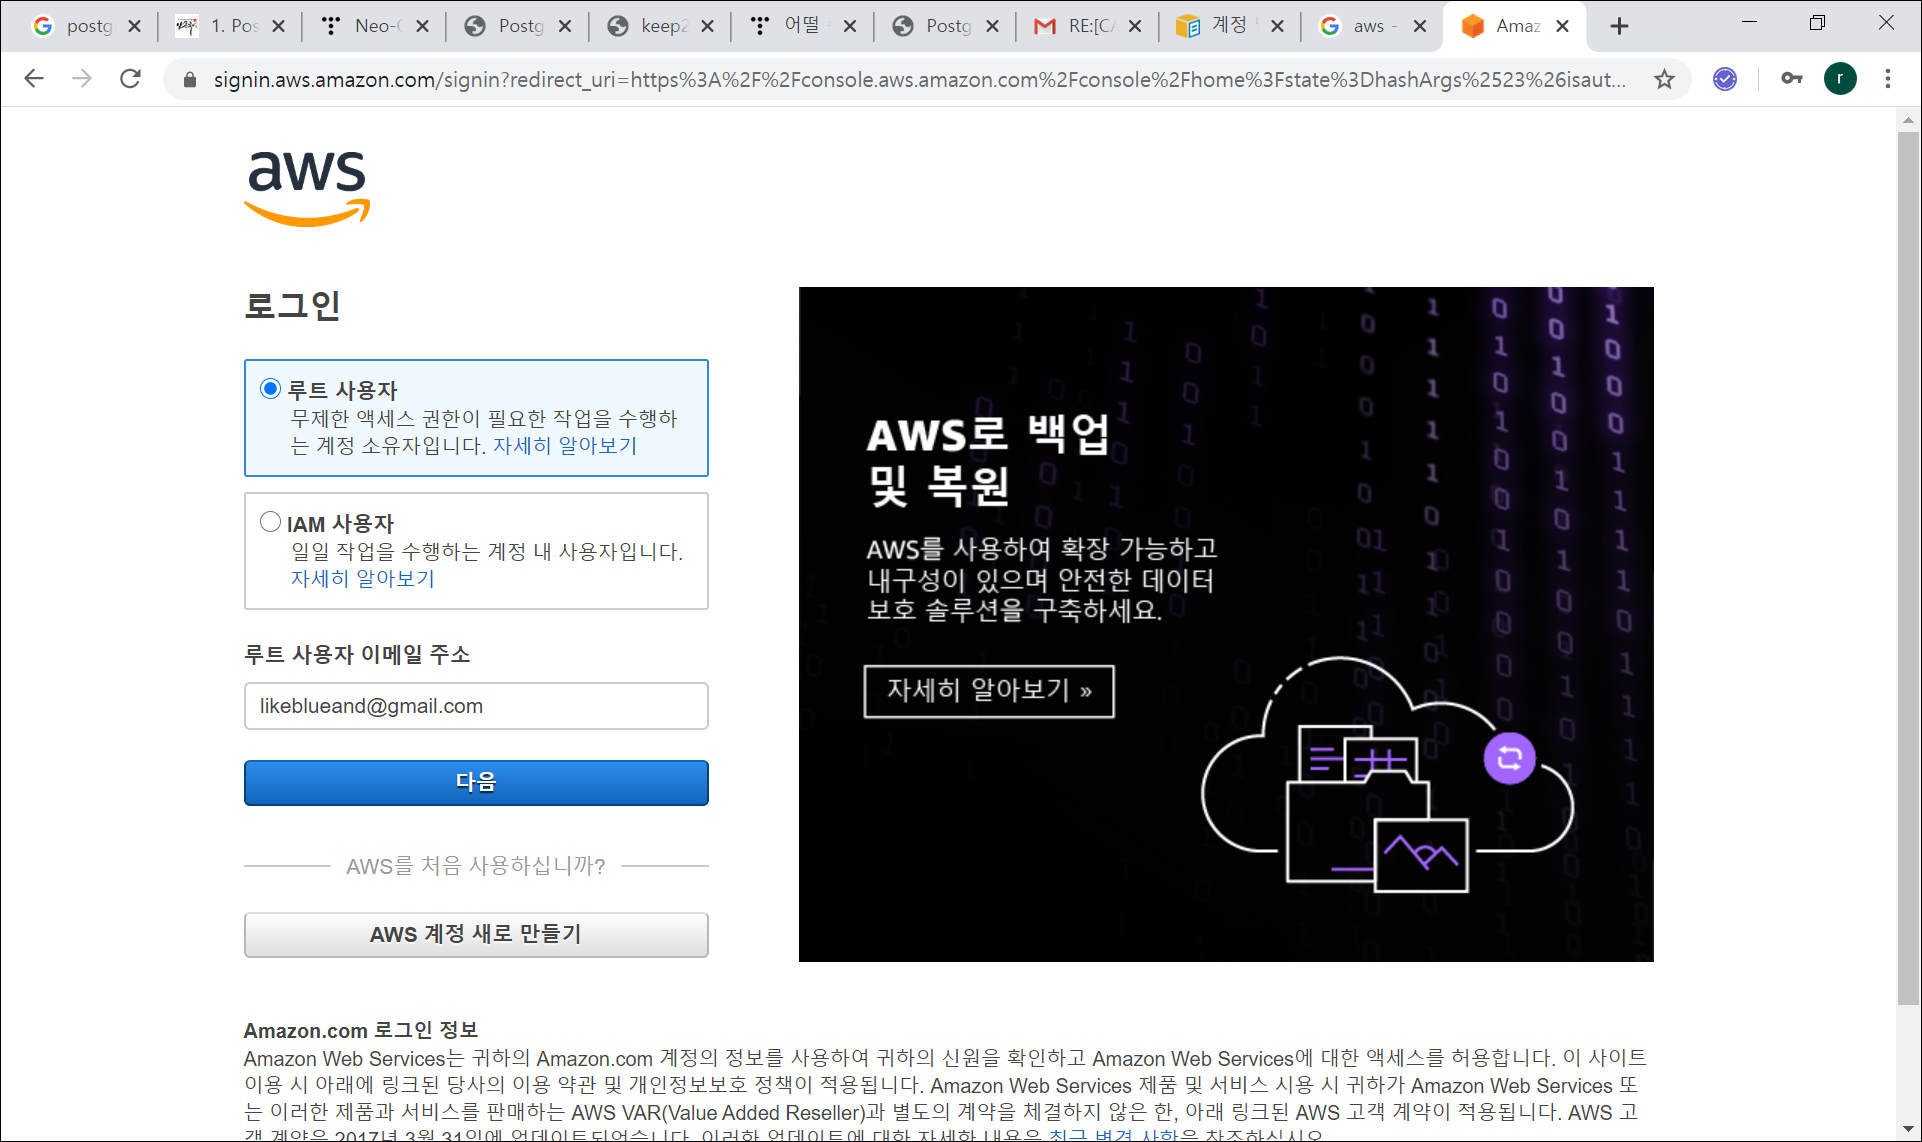The width and height of the screenshot is (1922, 1142).
Task: Open the green profile avatar
Action: coord(1840,79)
